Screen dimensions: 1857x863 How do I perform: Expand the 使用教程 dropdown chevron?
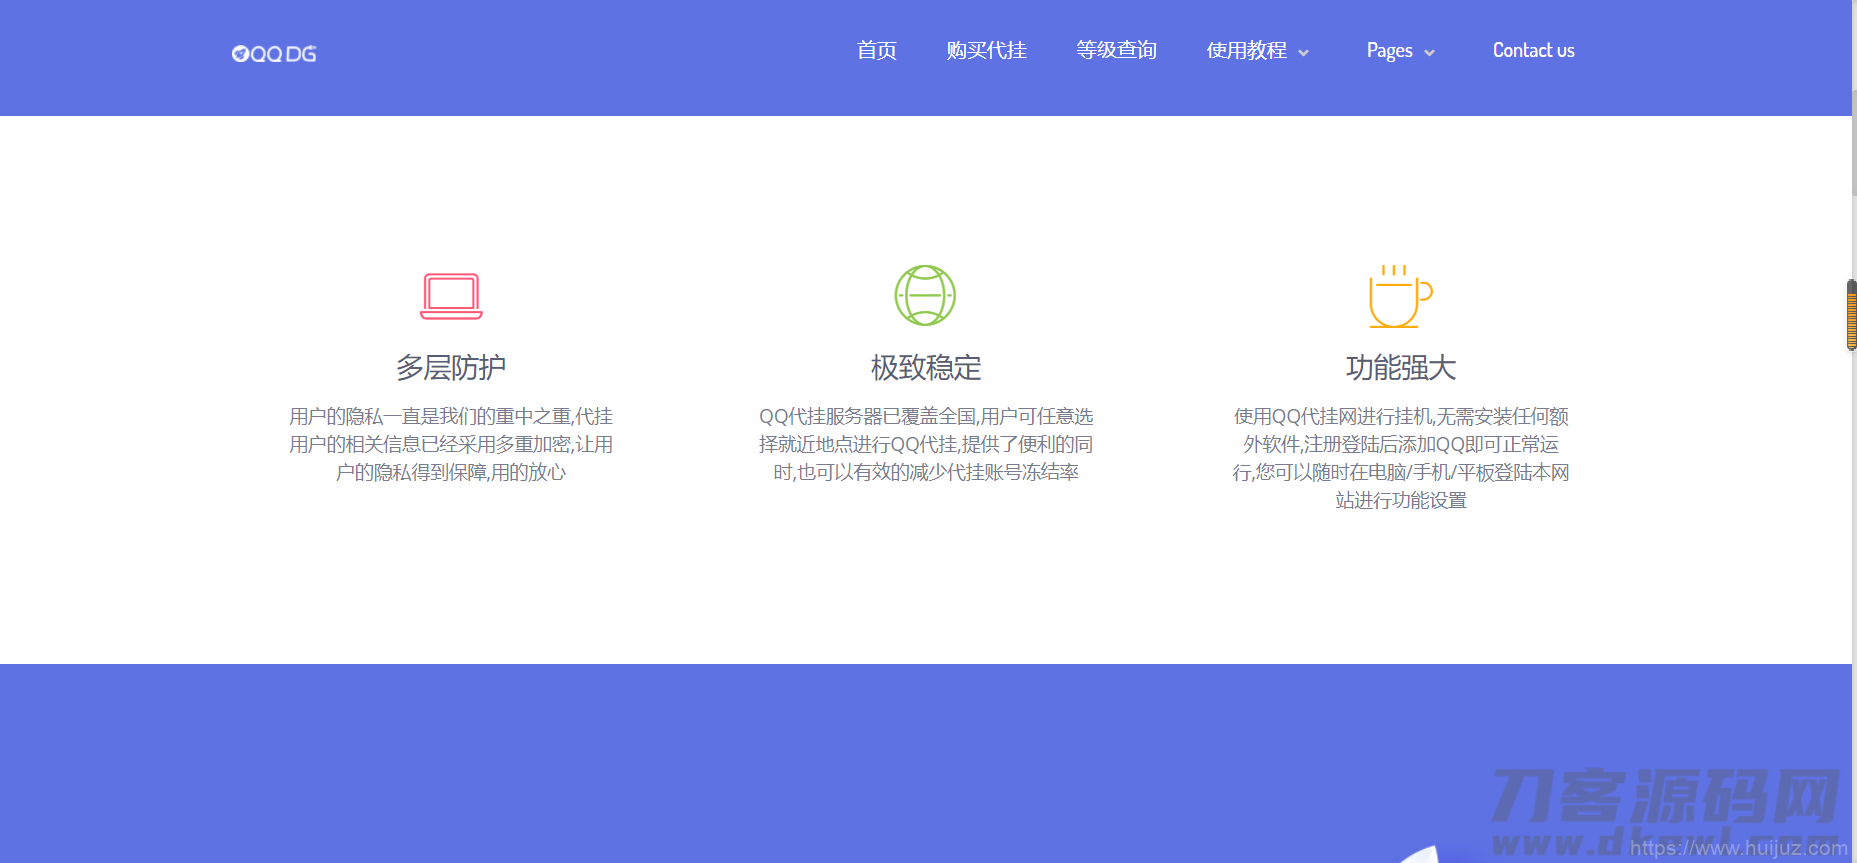click(1303, 53)
